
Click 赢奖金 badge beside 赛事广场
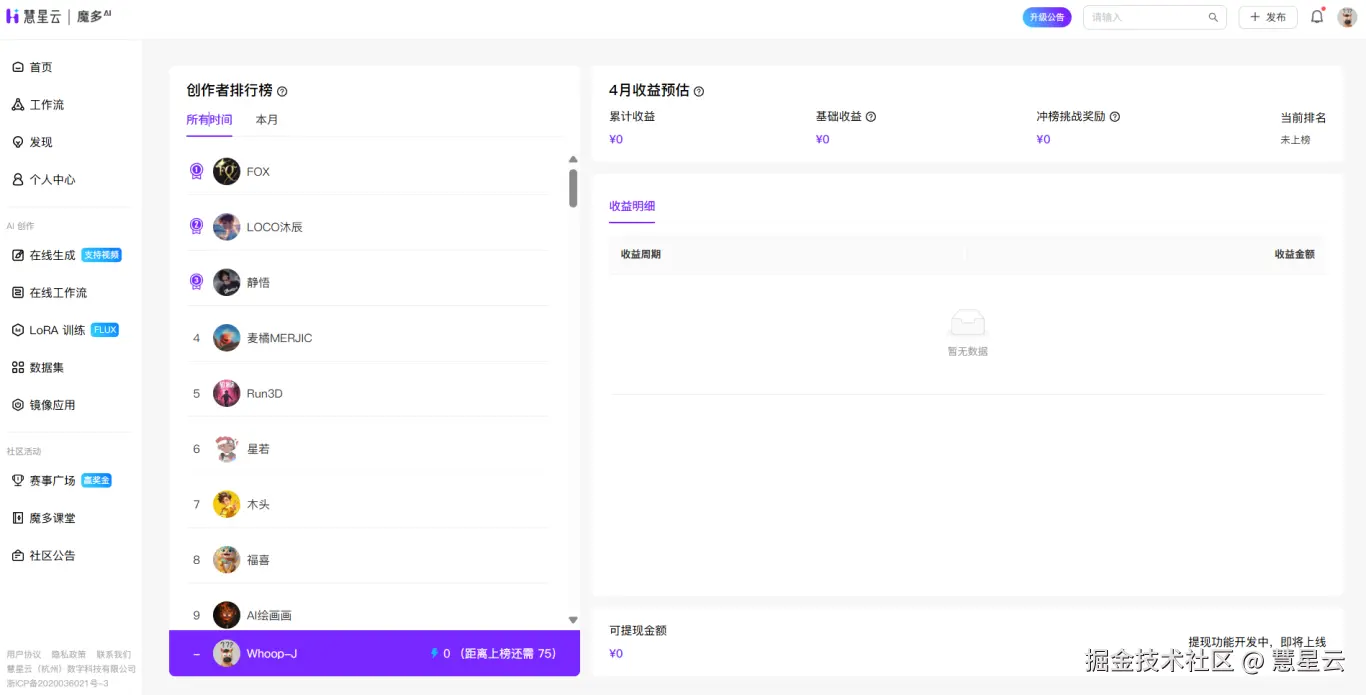tap(97, 480)
